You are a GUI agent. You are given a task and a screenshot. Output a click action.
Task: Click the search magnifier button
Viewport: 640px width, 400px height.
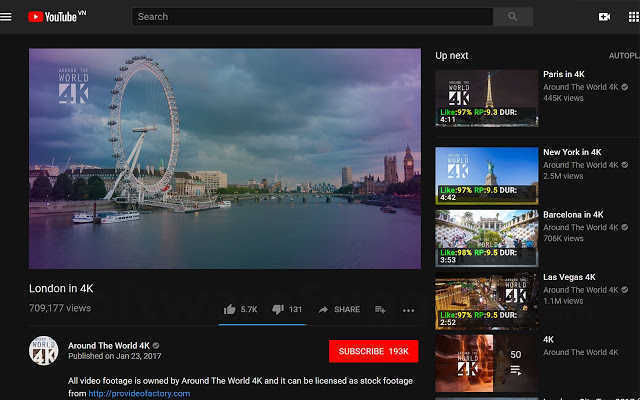click(513, 17)
